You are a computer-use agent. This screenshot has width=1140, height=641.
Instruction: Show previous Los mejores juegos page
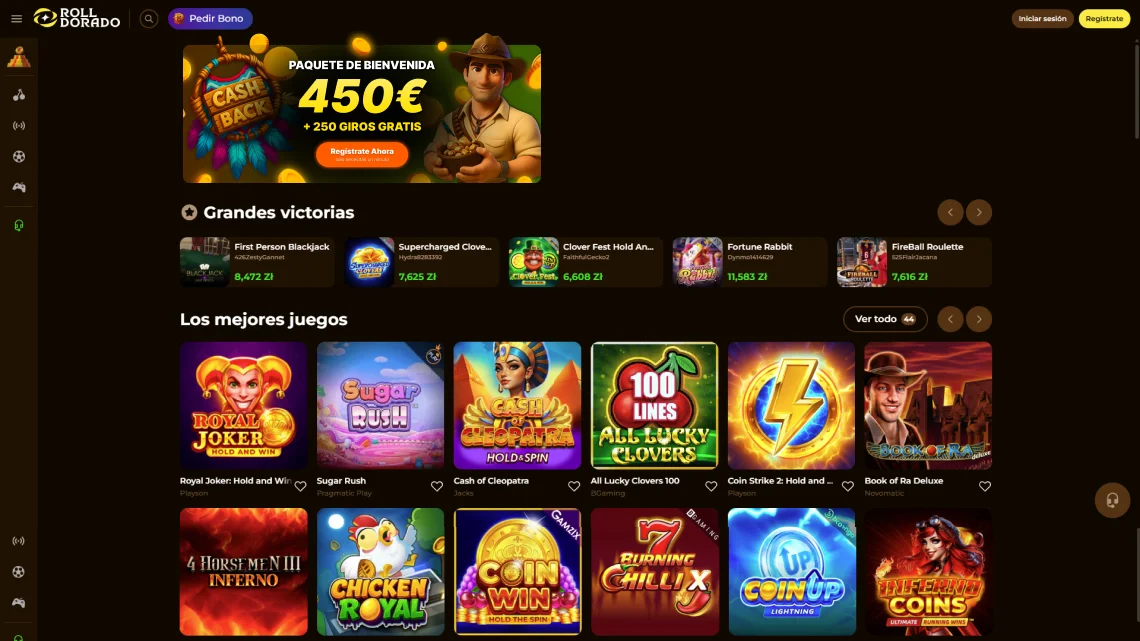coord(950,319)
